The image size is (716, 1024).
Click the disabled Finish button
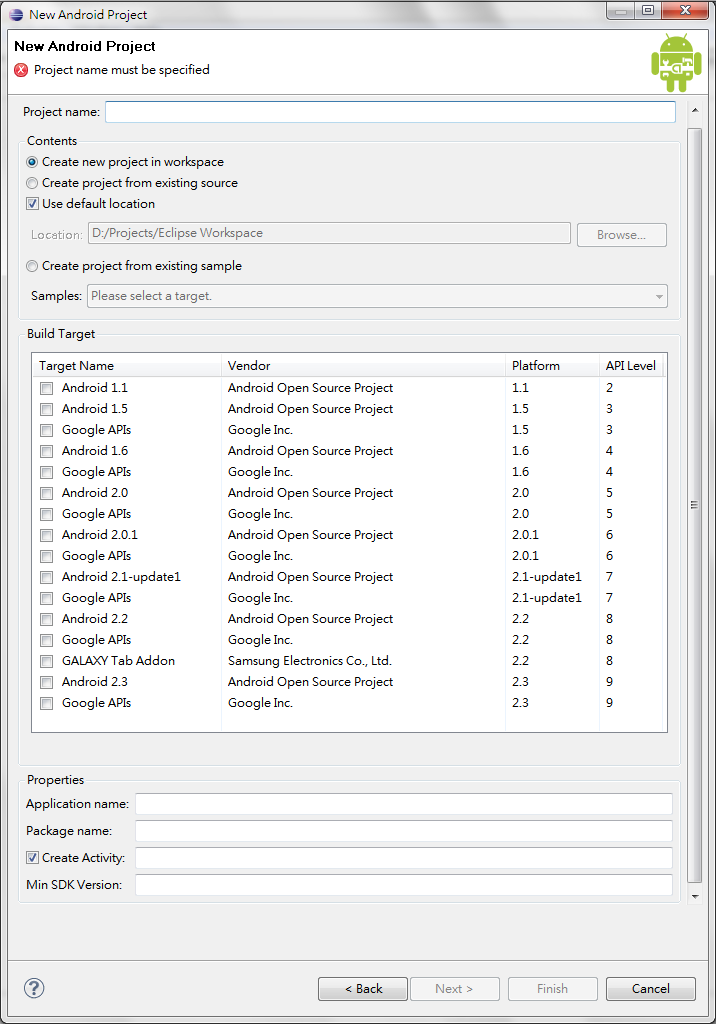point(553,989)
